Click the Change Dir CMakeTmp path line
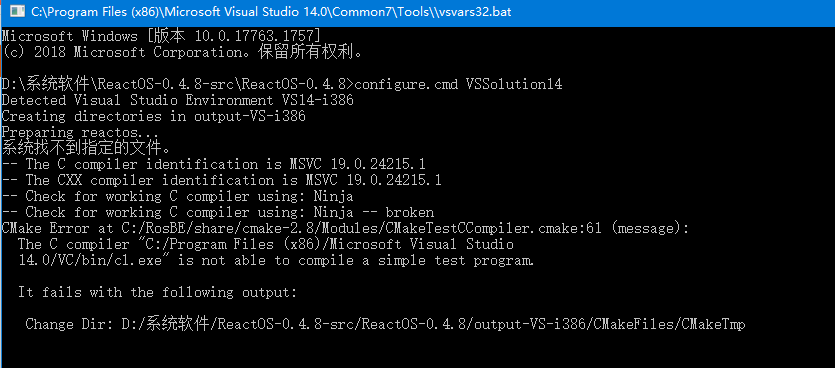This screenshot has width=835, height=368. pyautogui.click(x=386, y=324)
